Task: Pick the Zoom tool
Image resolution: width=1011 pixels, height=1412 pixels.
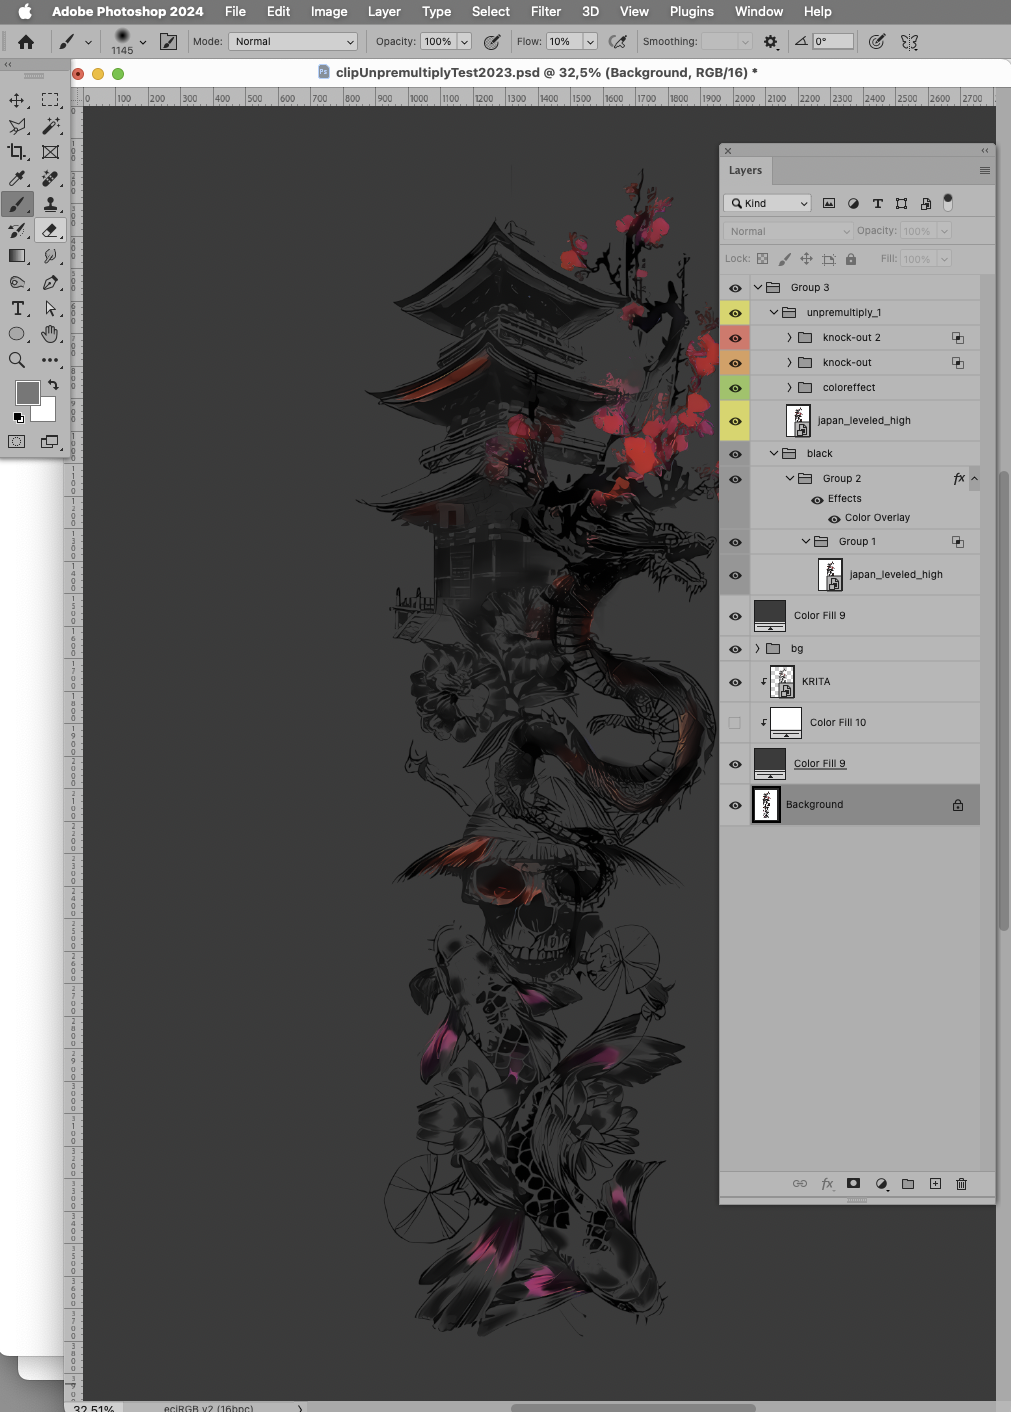Action: (16, 361)
